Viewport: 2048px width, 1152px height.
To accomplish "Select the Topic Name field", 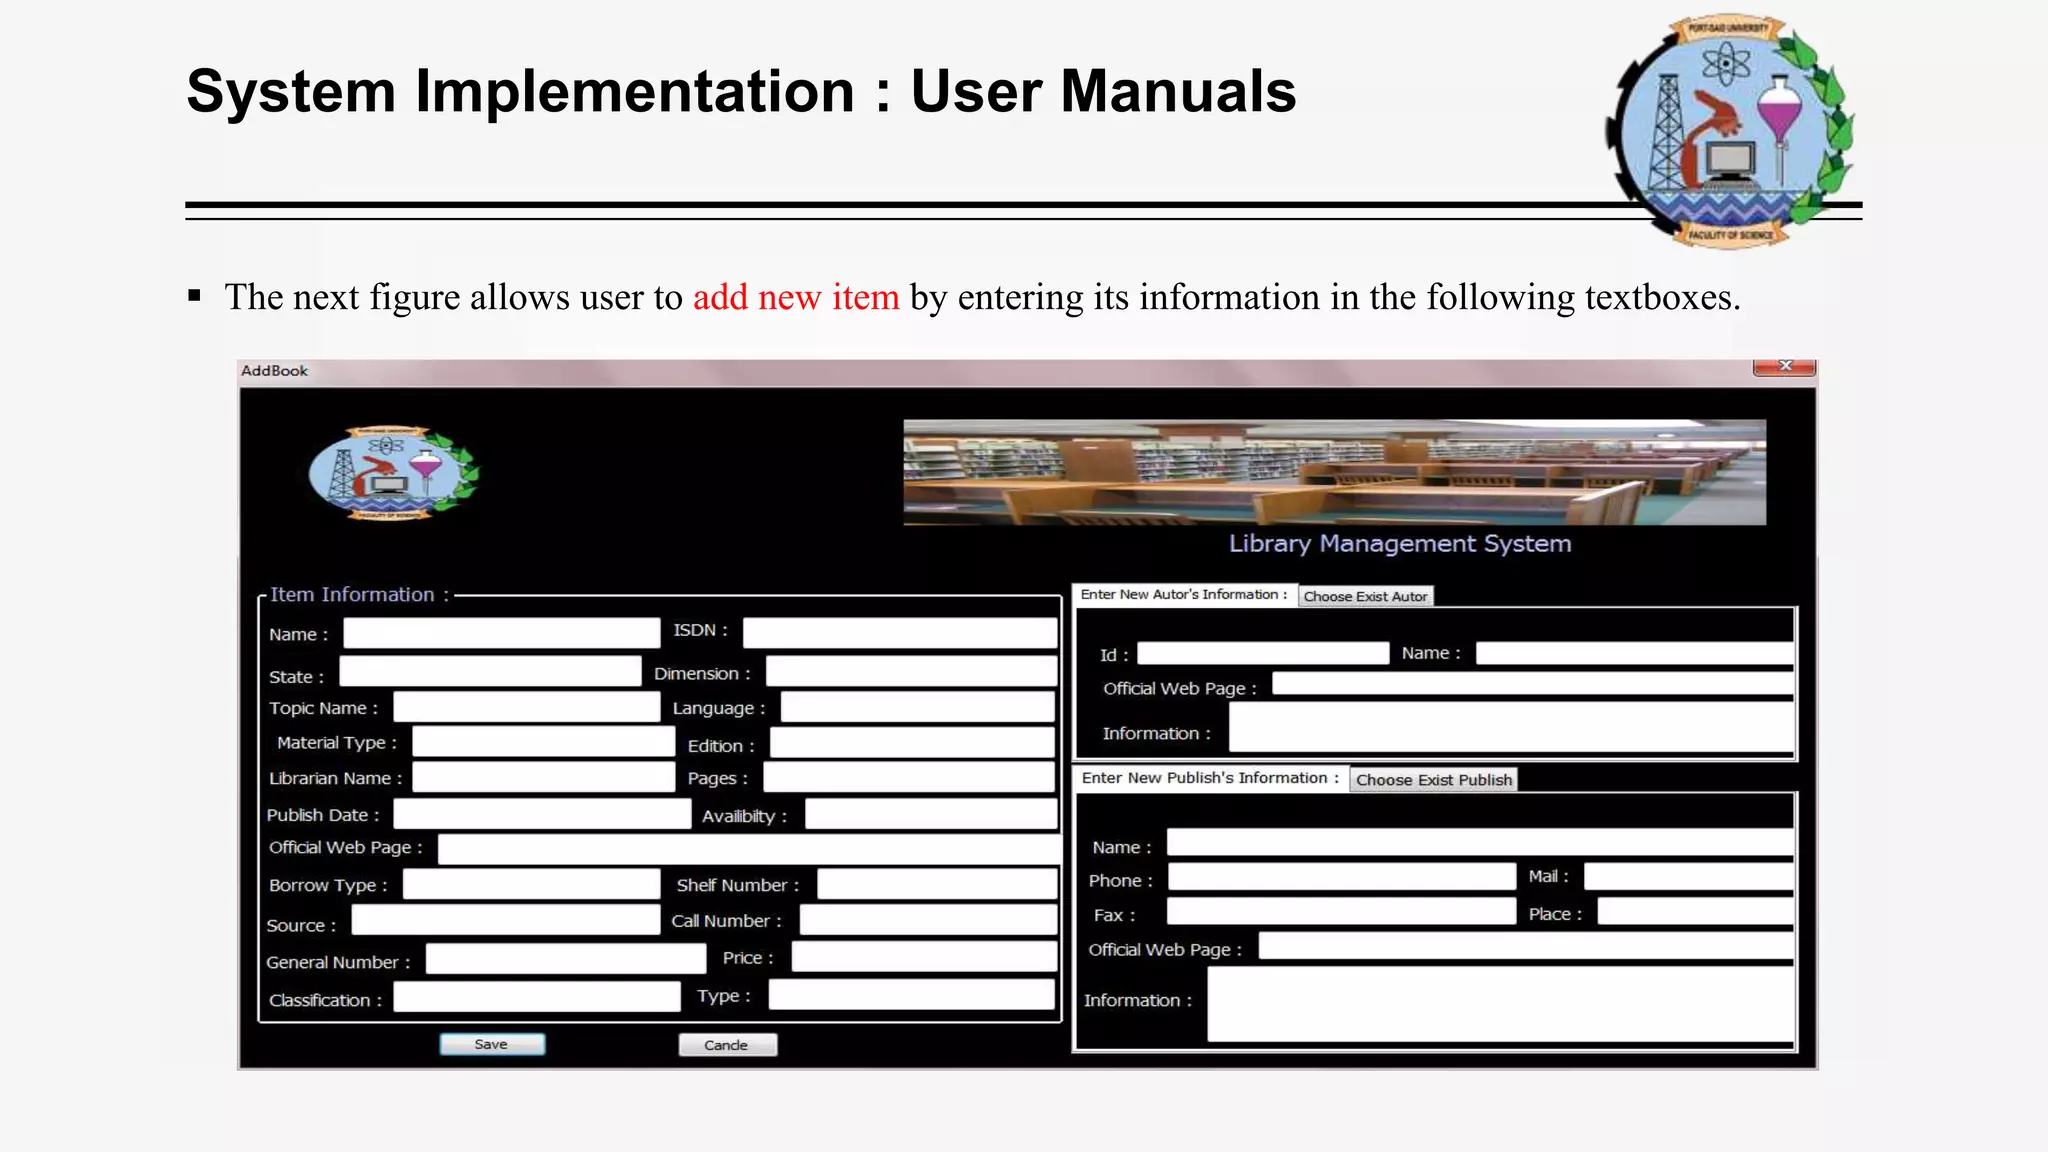I will [526, 707].
